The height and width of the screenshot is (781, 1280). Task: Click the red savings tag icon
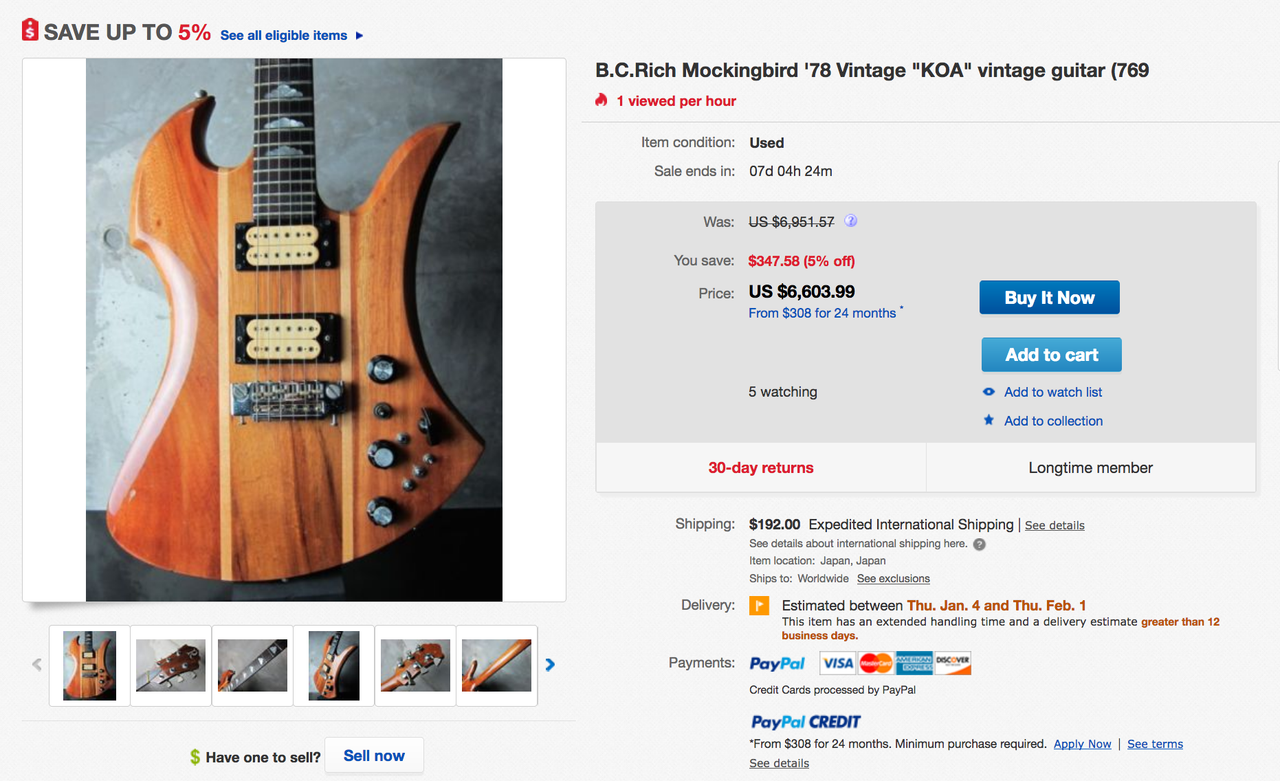[30, 31]
